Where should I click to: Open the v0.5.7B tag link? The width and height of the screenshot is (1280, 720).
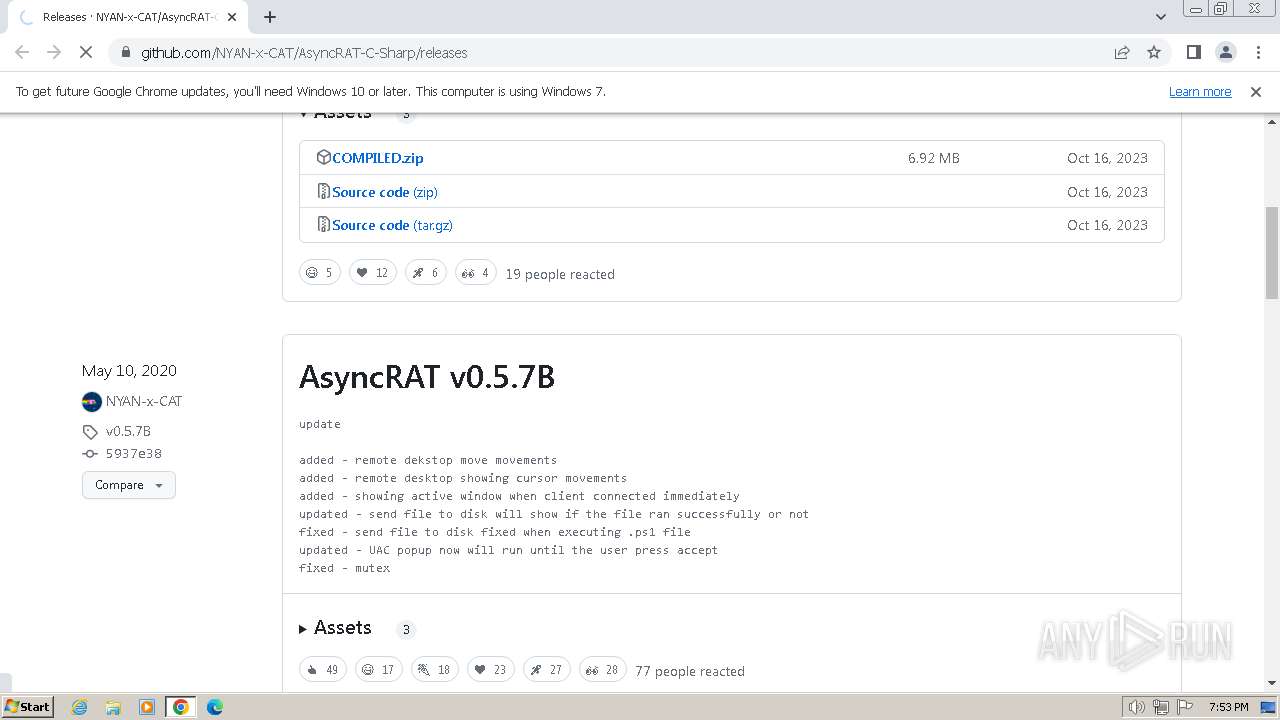tap(128, 431)
